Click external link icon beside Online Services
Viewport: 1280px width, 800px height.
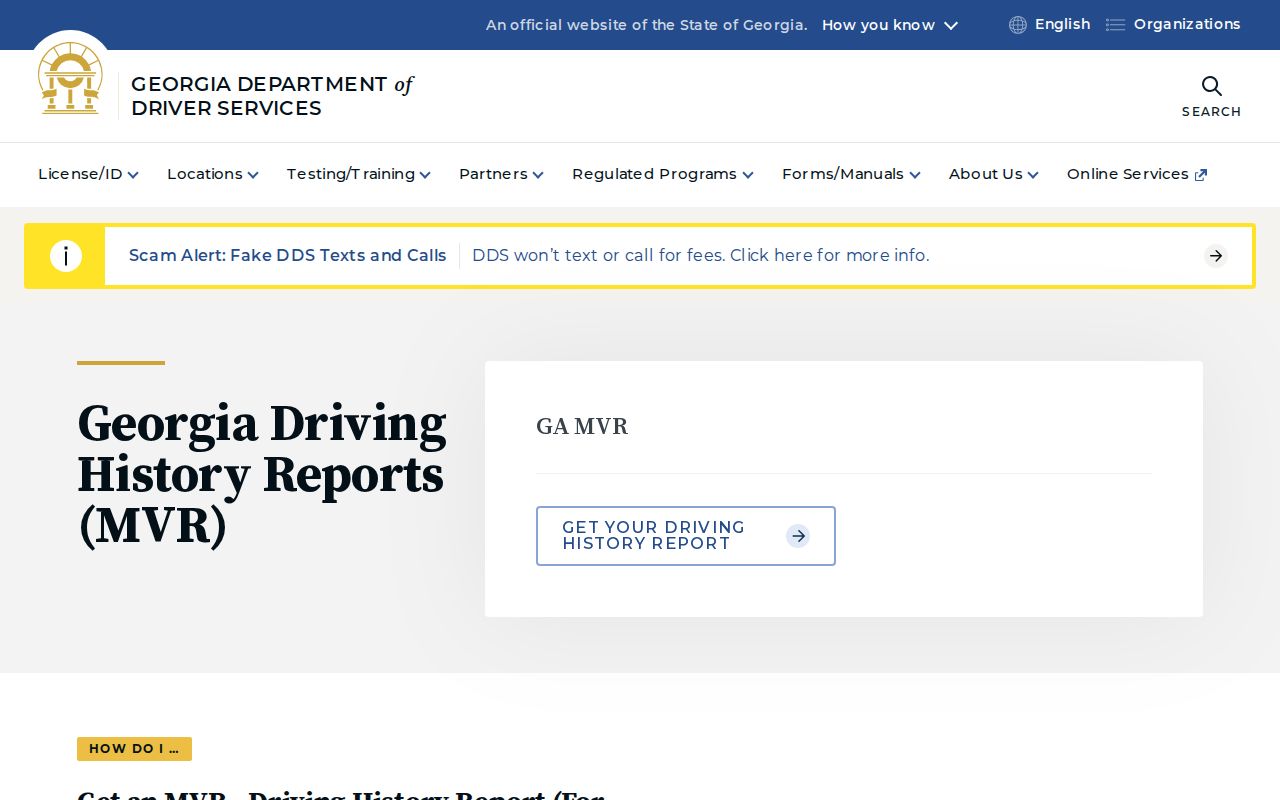tap(1201, 175)
